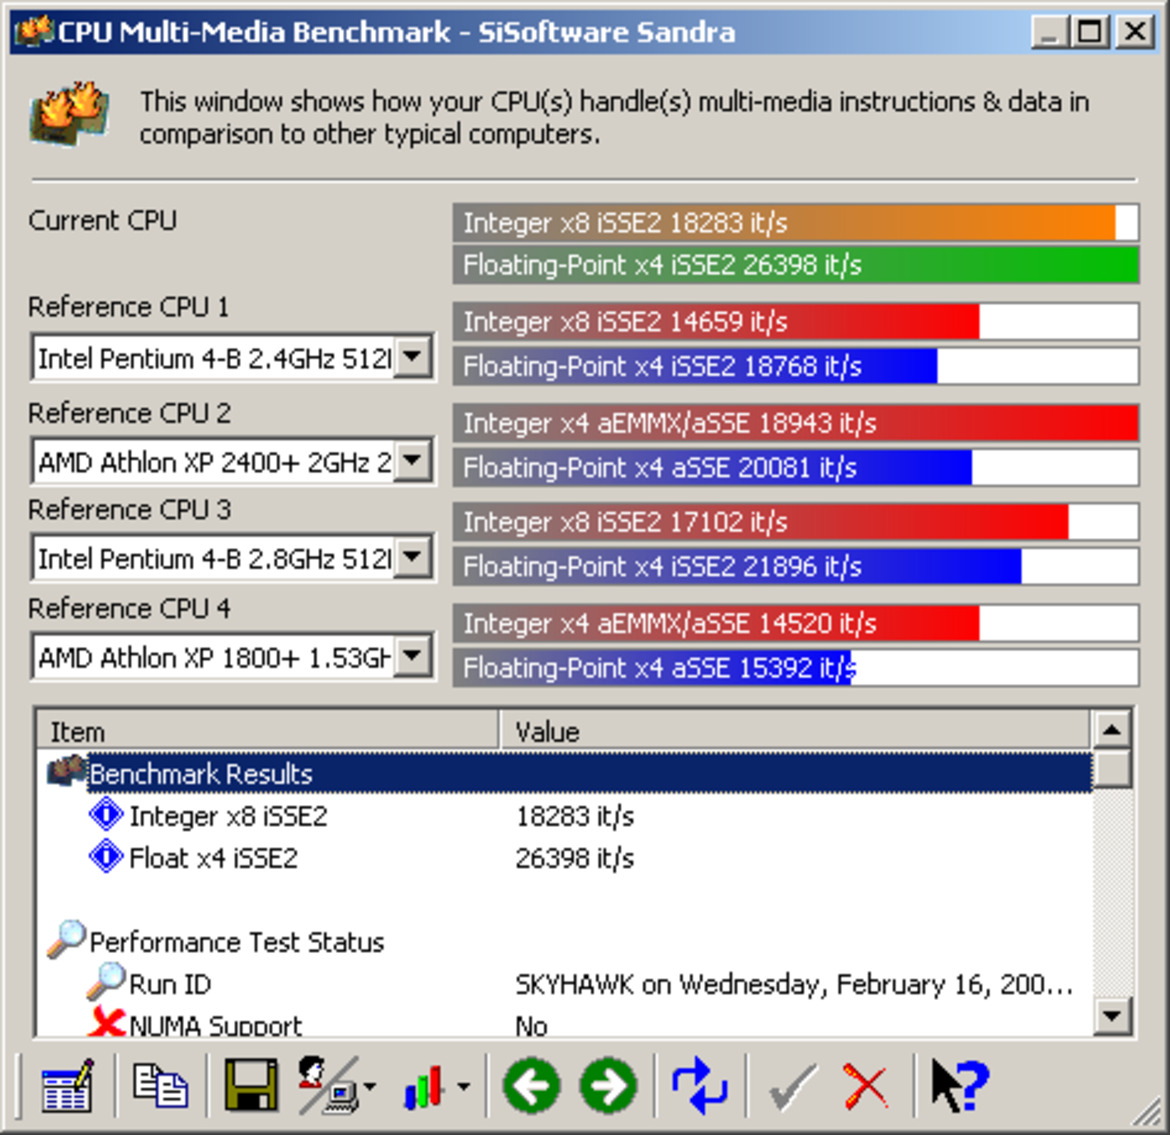Image resolution: width=1170 pixels, height=1135 pixels.
Task: Click the SKYHAWK on Wednesday value text
Action: (x=794, y=984)
